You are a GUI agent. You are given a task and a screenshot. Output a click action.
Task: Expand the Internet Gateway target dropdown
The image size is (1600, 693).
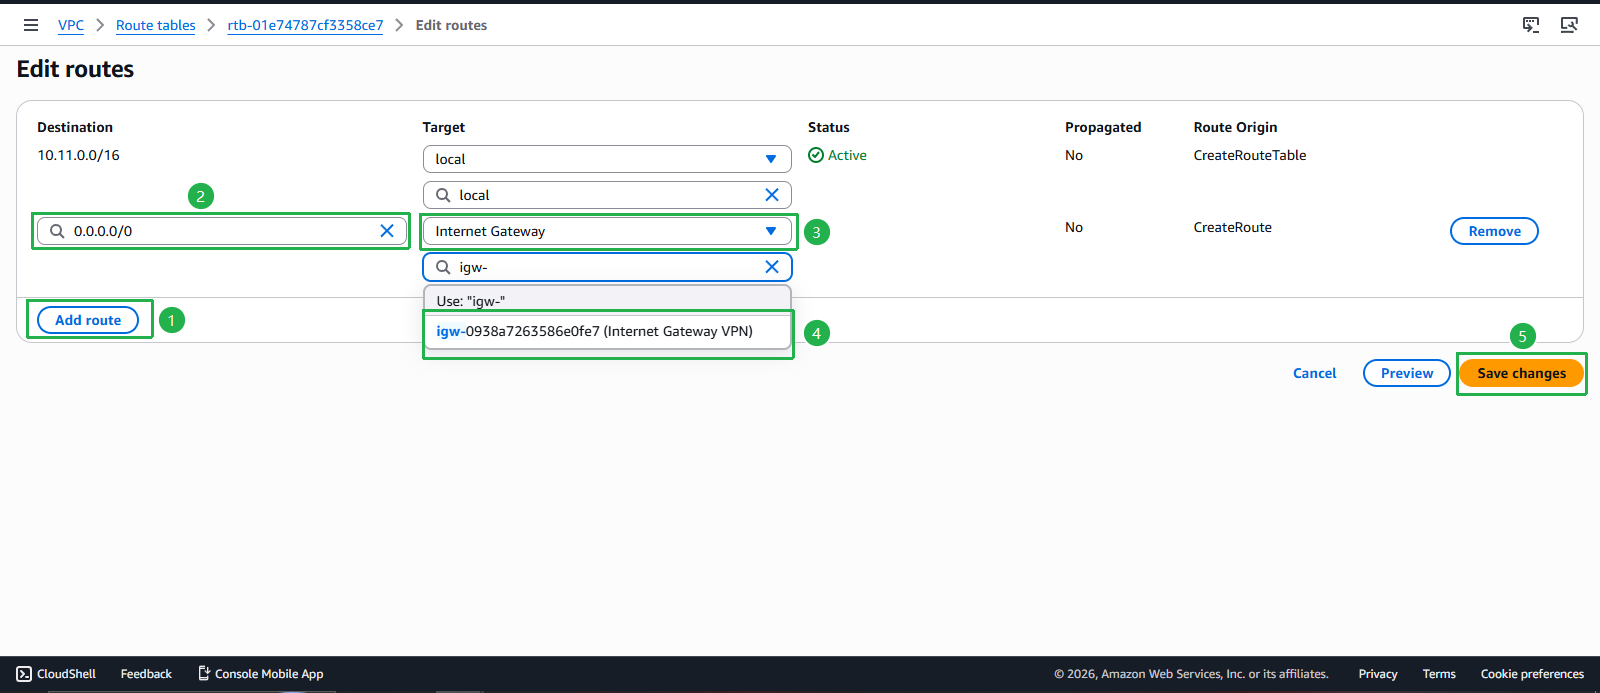click(x=607, y=231)
